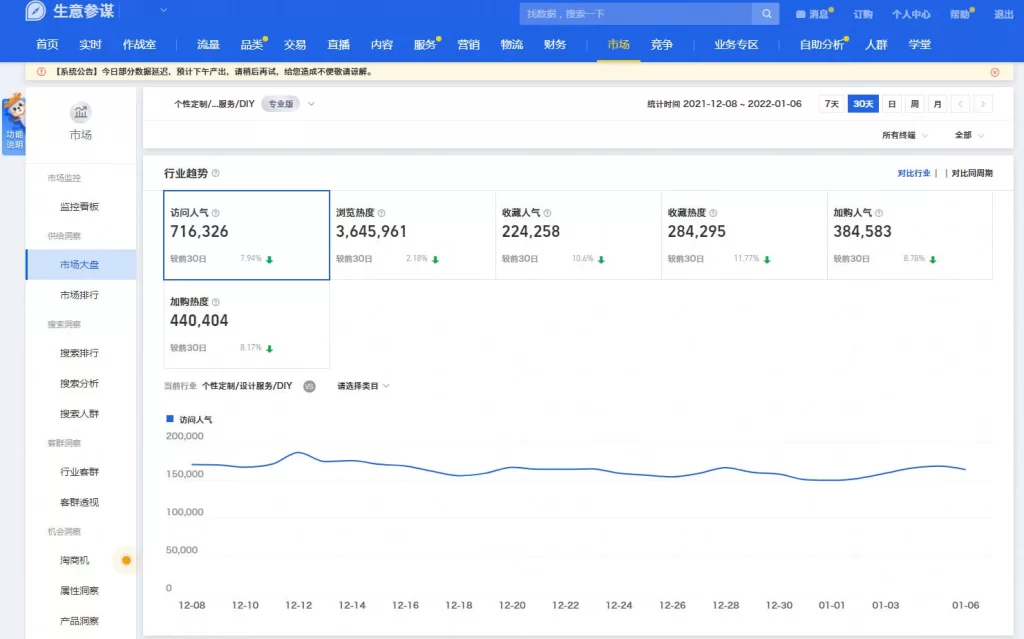The width and height of the screenshot is (1024, 639).
Task: Click the 对比同周期 link
Action: pyautogui.click(x=972, y=173)
